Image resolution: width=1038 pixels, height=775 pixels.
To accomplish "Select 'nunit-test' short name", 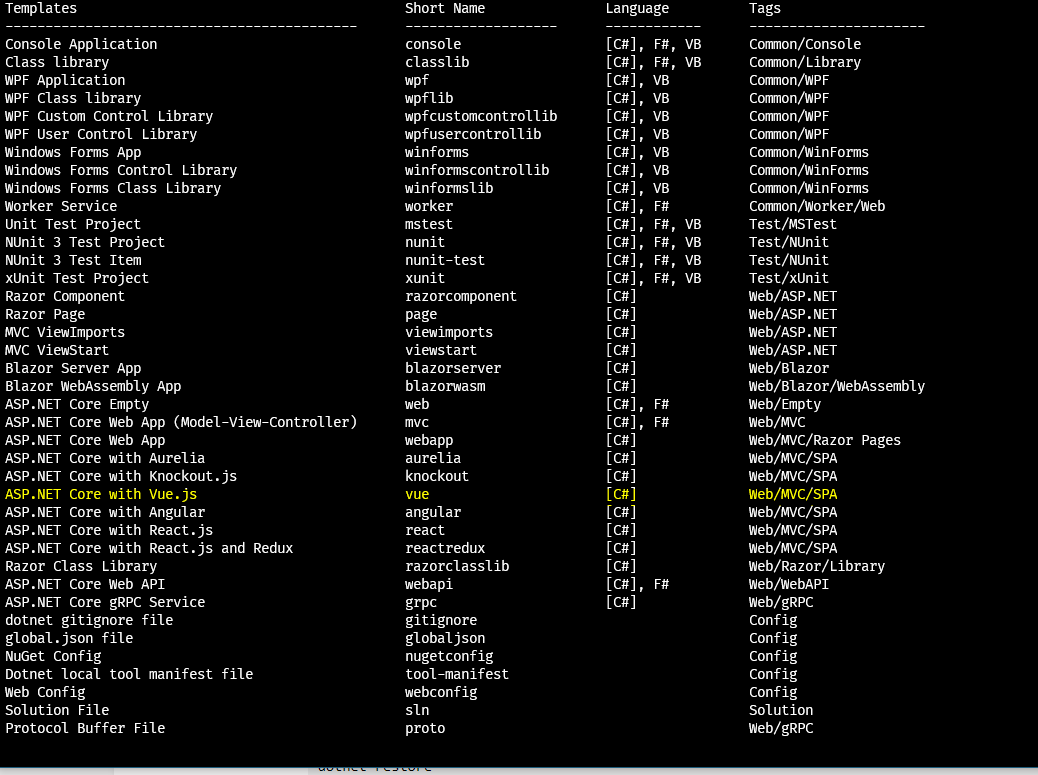I will point(445,260).
